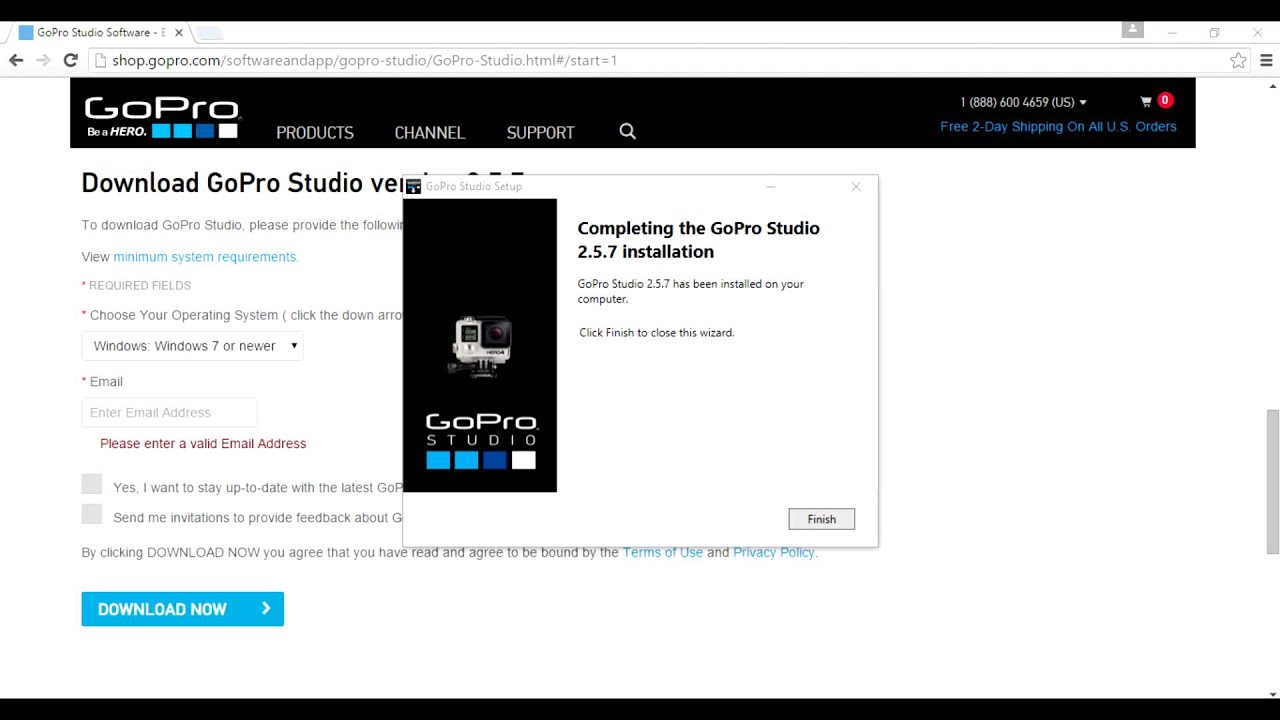
Task: Open minimum system requirements link
Action: pyautogui.click(x=206, y=257)
